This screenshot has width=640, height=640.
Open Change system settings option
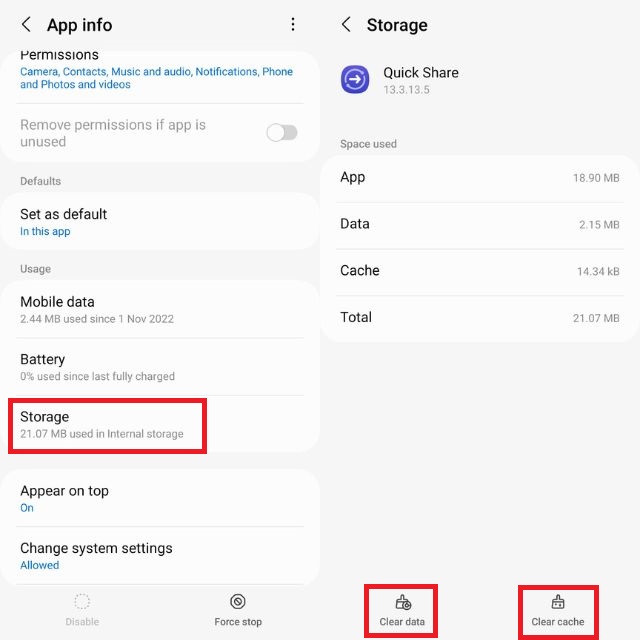tap(160, 556)
